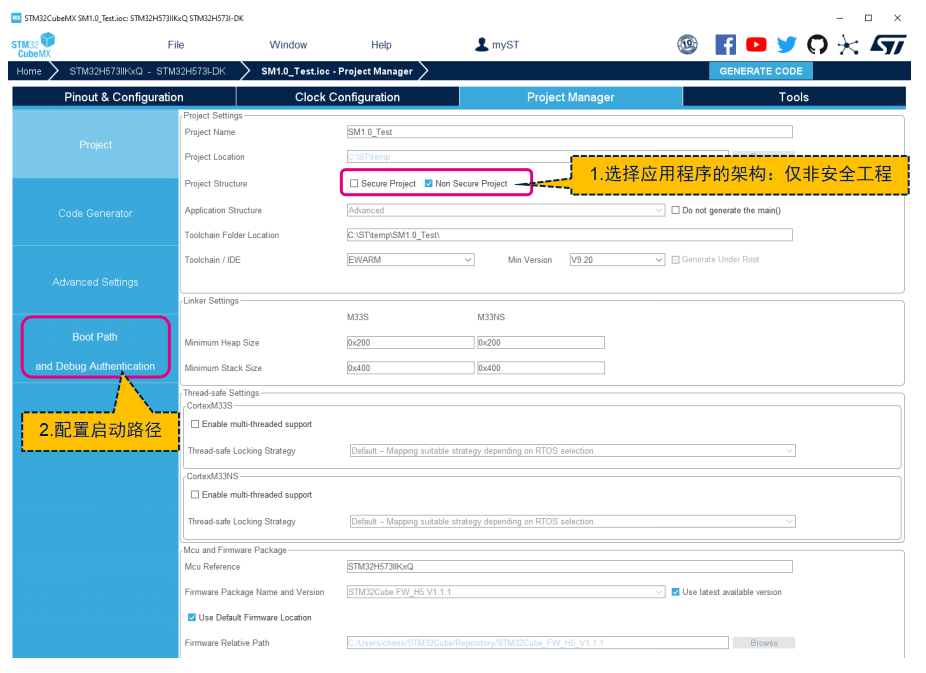Screen dimensions: 926x673
Task: Go to Home breadcrumb
Action: tap(29, 71)
